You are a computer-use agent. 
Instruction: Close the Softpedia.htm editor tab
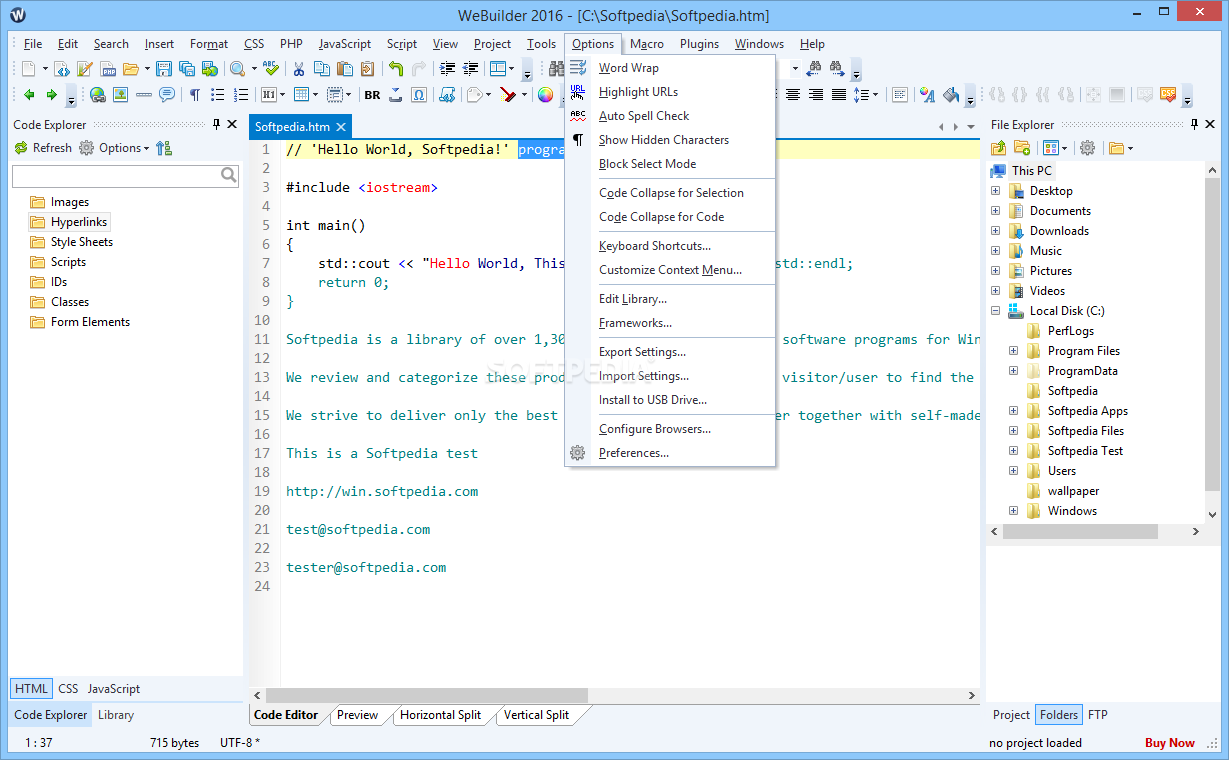tap(340, 127)
